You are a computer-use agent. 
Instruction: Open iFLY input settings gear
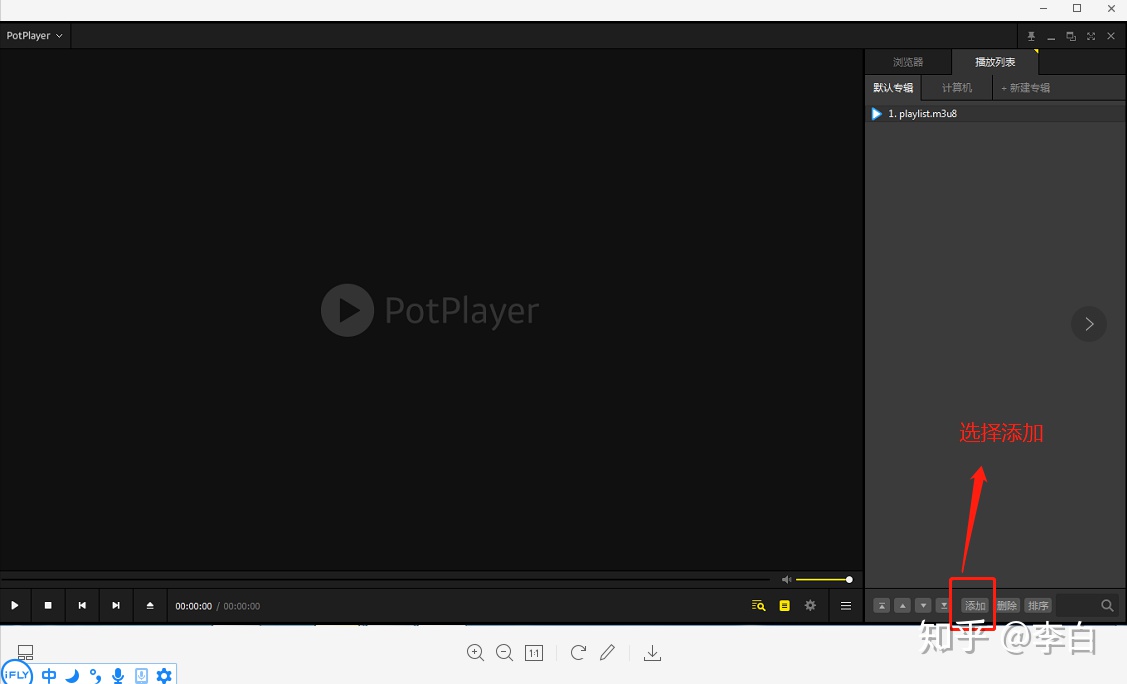164,675
